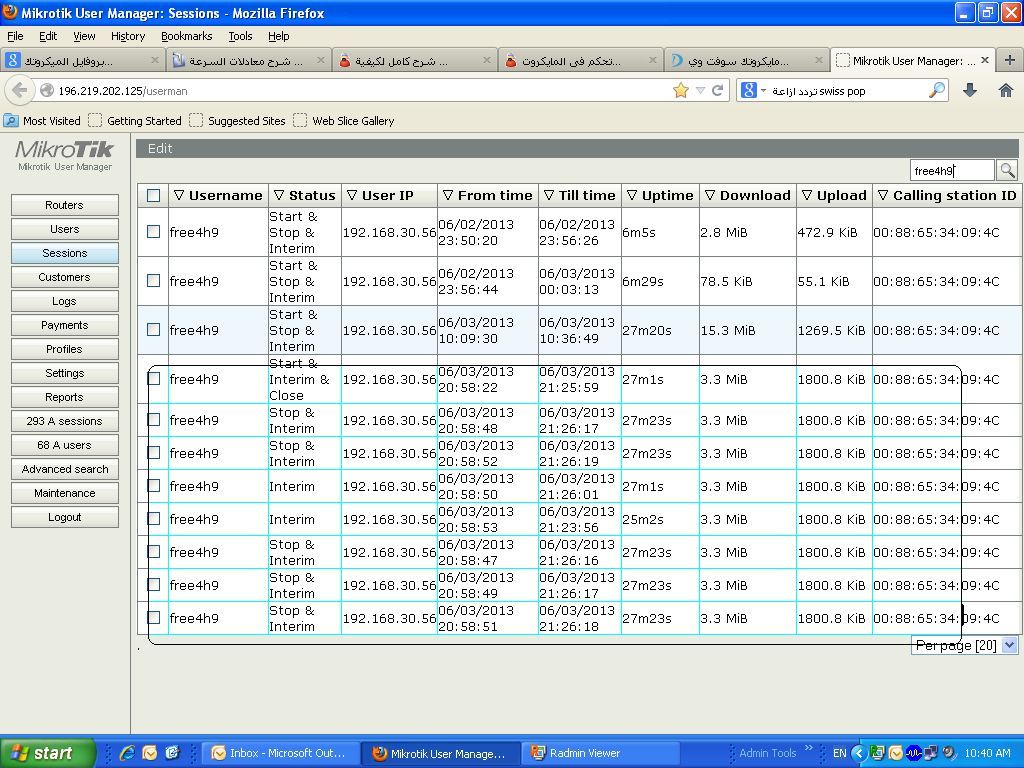Open the Maintenance section
This screenshot has width=1024, height=768.
click(x=65, y=493)
